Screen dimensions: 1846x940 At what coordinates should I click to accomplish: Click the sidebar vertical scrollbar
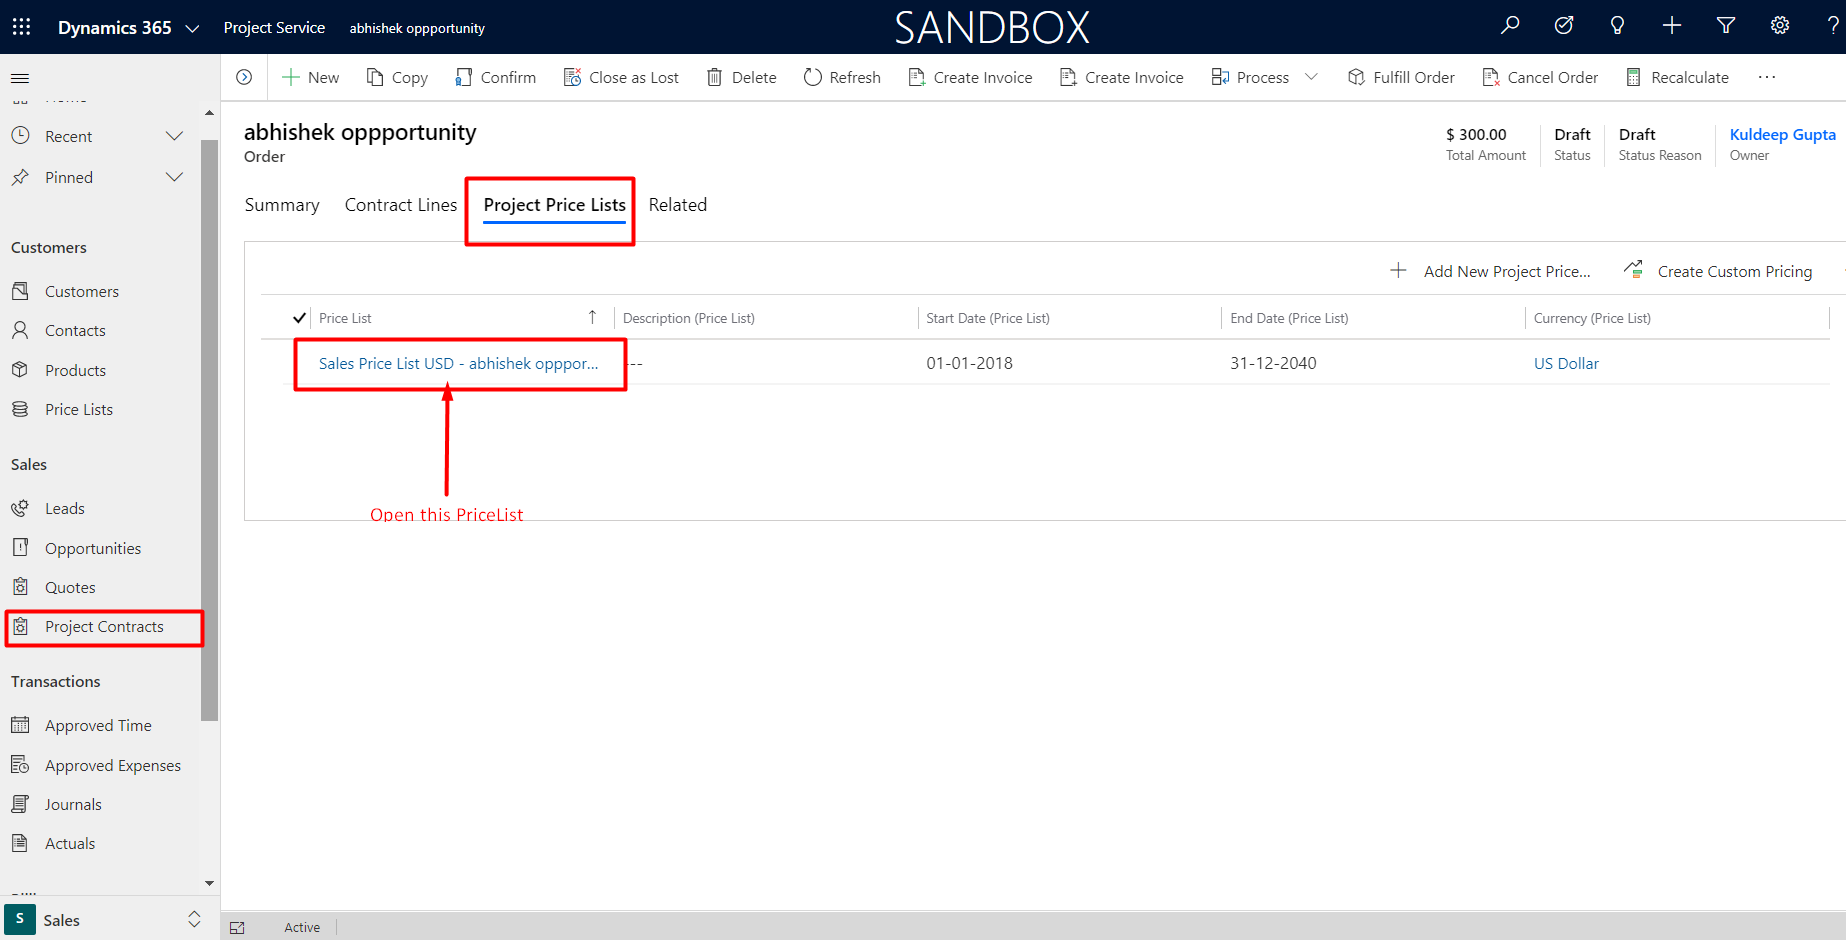click(x=209, y=430)
